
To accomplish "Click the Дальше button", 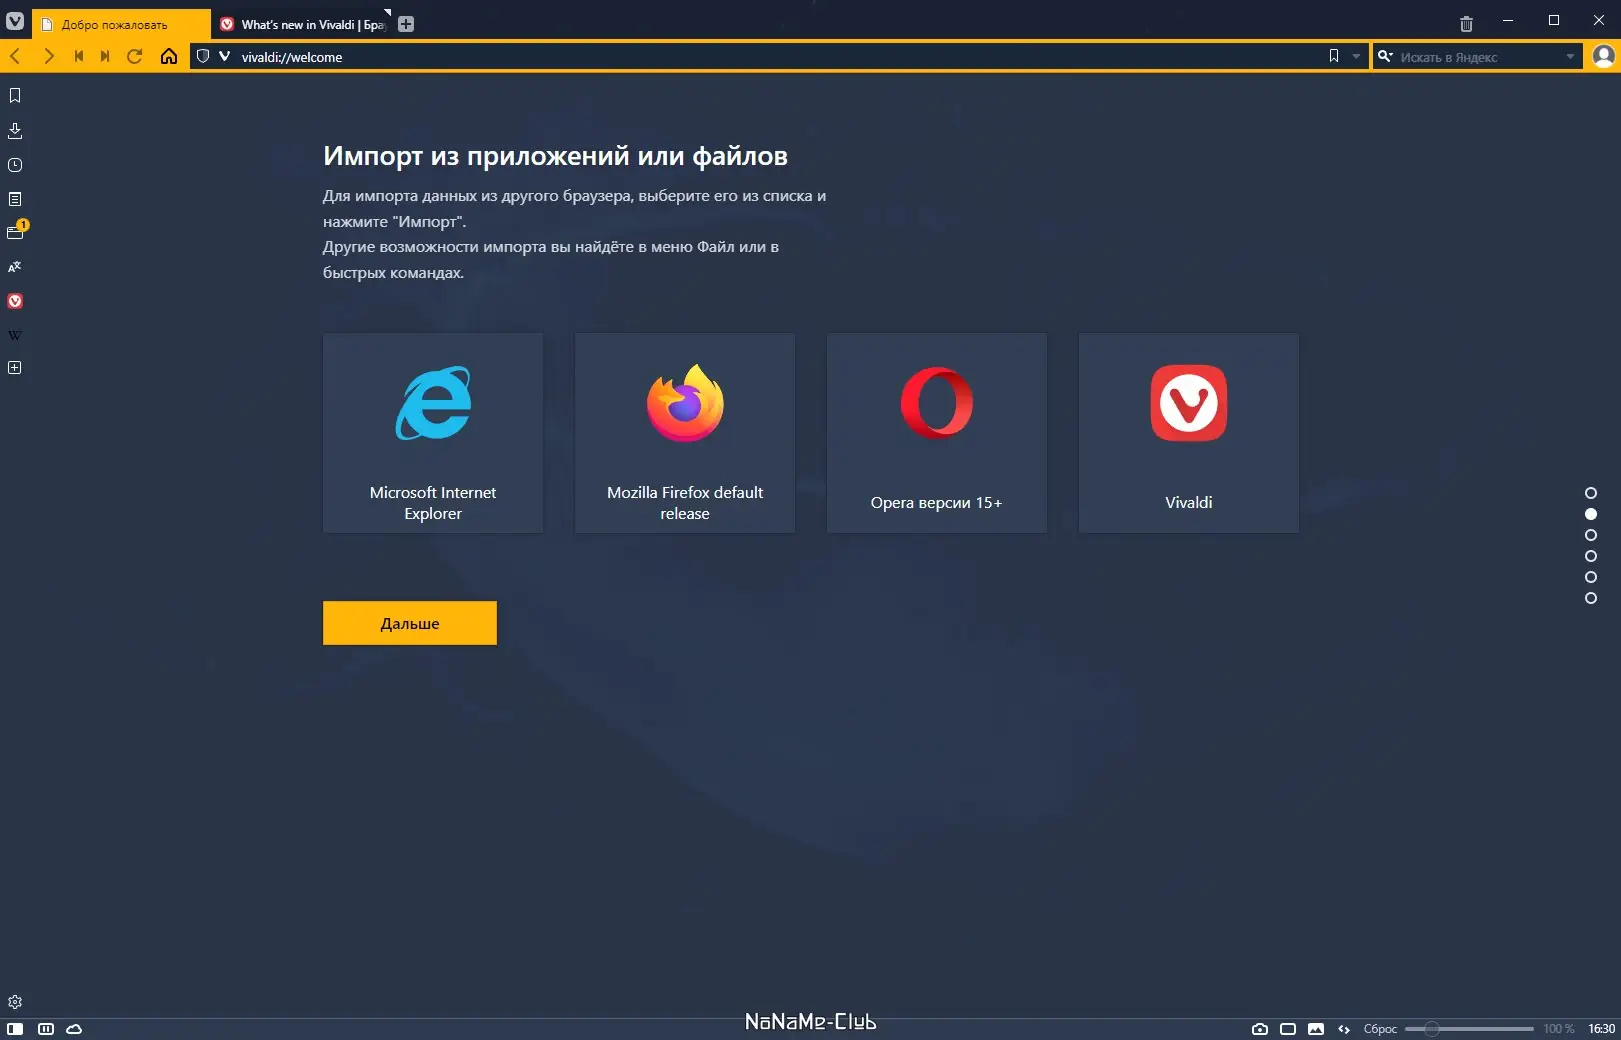I will pyautogui.click(x=410, y=623).
